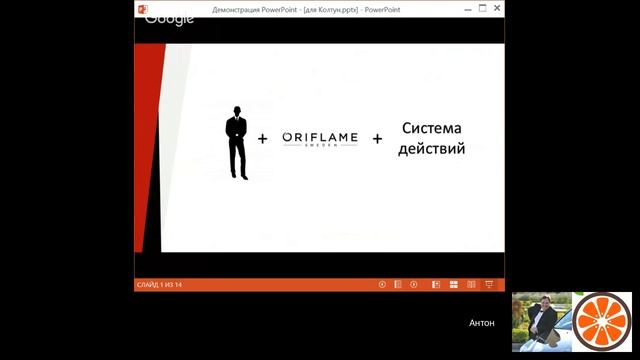Click the 'Антон' participant name label
640x360 pixels.
pos(482,323)
